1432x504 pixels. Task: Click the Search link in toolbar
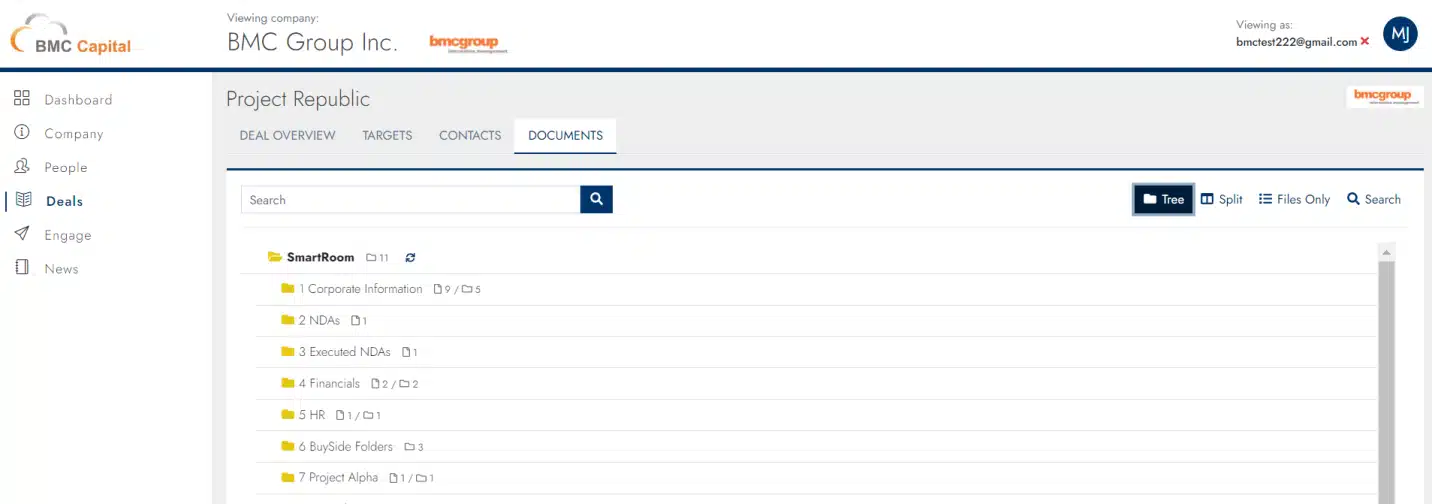(1374, 199)
